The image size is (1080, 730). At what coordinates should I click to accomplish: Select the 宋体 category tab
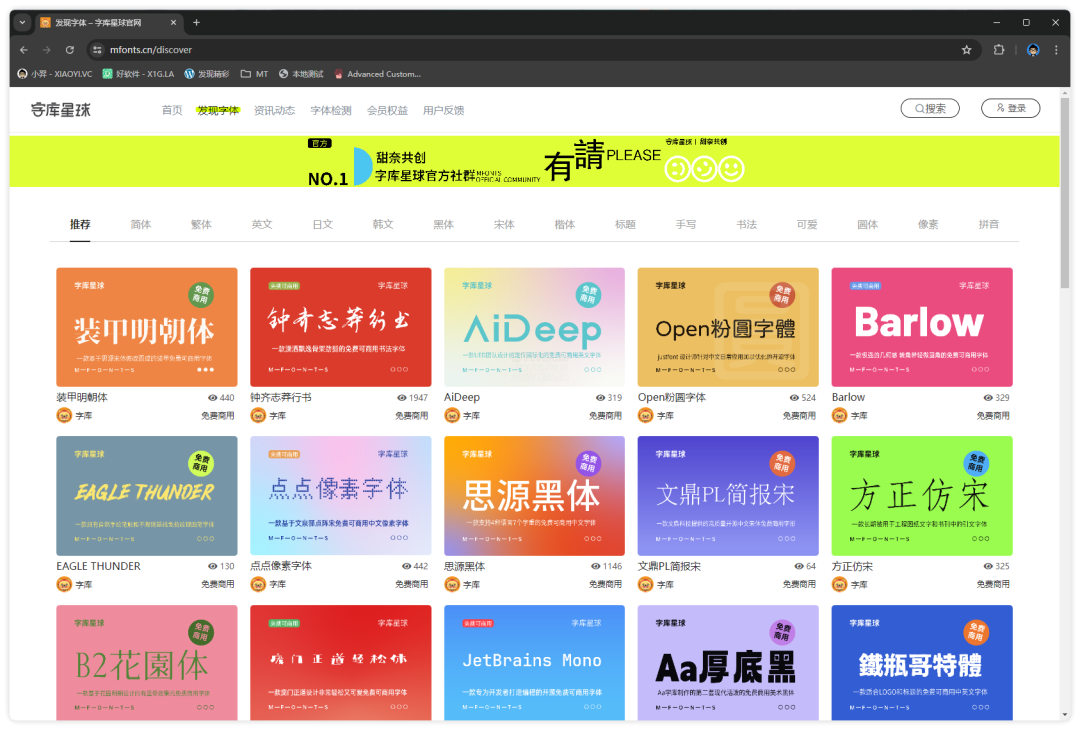[504, 225]
